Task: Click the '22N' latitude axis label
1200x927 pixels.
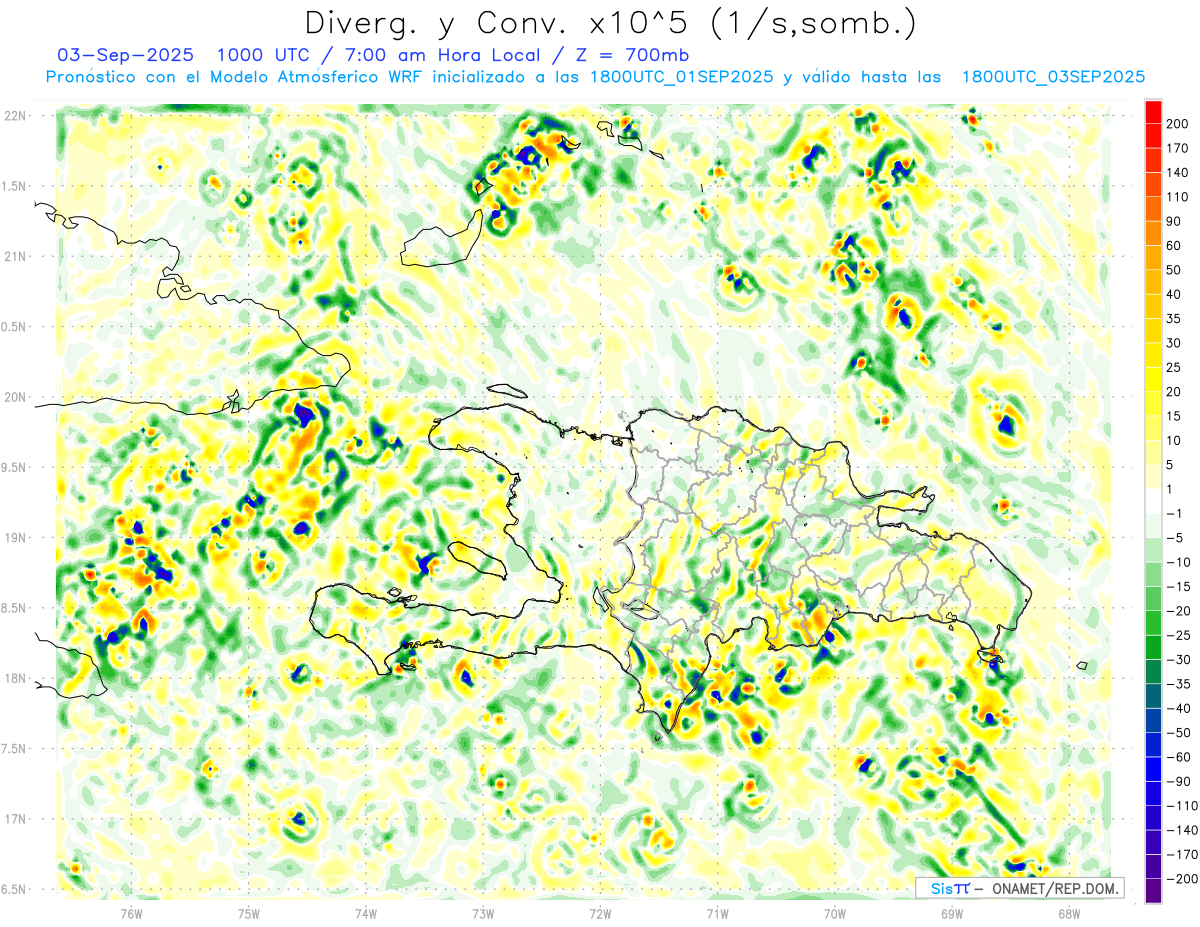Action: [x=15, y=116]
